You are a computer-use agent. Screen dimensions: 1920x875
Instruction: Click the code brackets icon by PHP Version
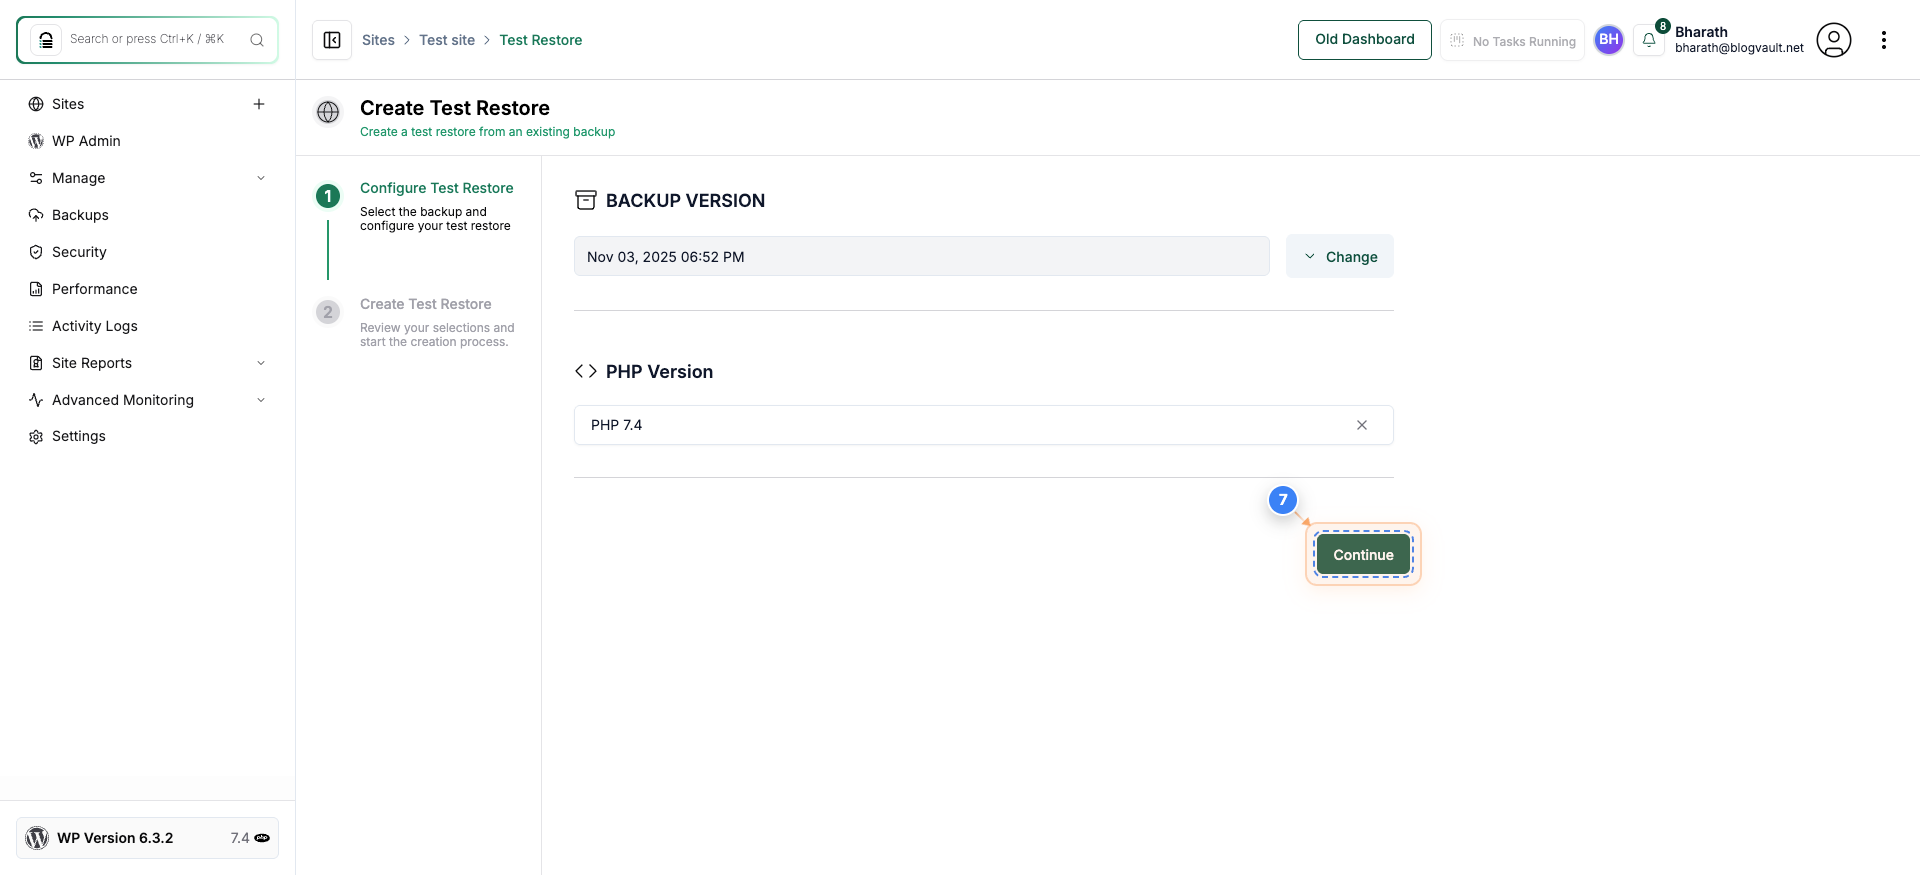tap(586, 371)
